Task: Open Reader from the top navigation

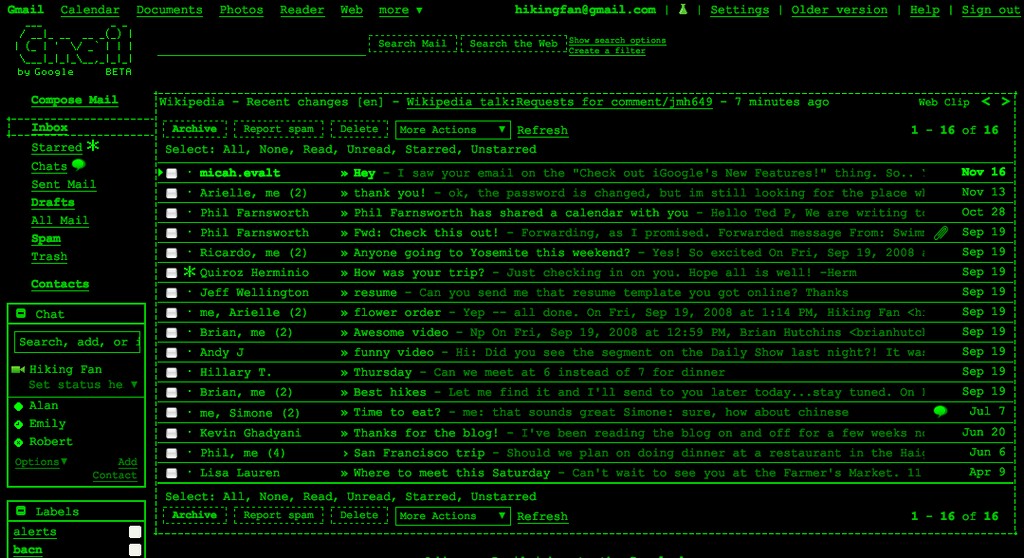Action: (302, 10)
